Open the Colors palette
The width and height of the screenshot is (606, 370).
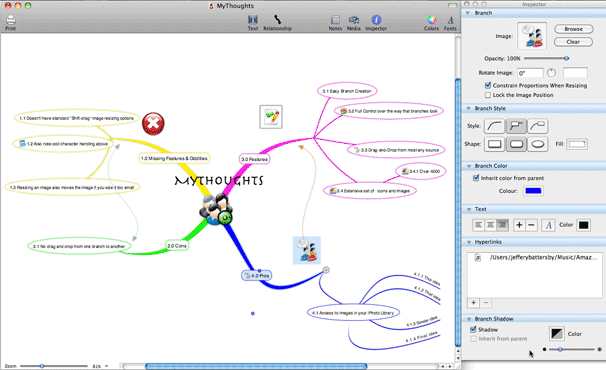point(431,23)
